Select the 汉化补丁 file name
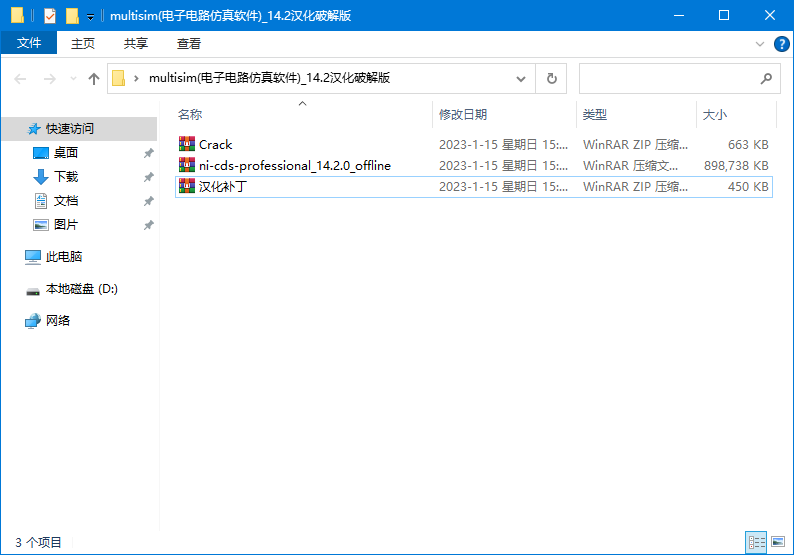Viewport: 794px width, 555px height. tap(223, 187)
